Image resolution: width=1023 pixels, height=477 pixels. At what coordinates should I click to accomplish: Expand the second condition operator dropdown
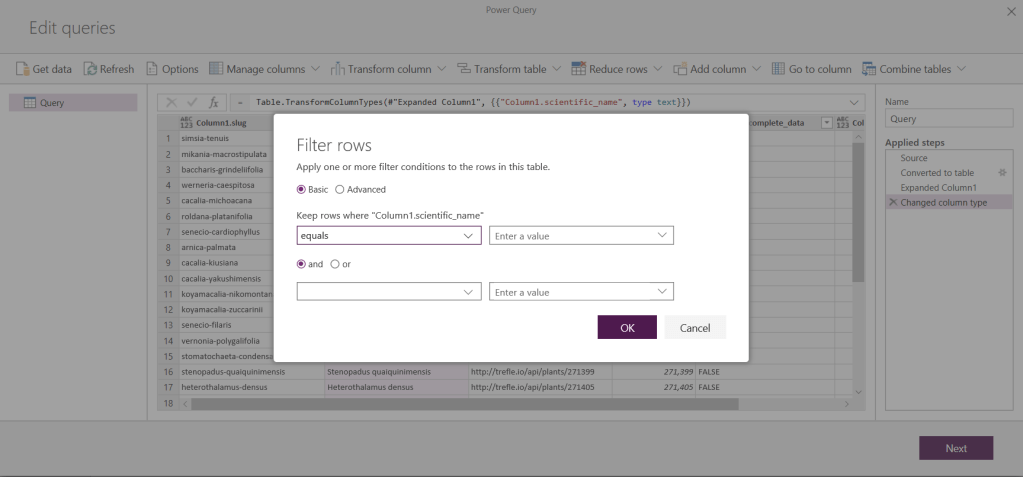pos(389,292)
